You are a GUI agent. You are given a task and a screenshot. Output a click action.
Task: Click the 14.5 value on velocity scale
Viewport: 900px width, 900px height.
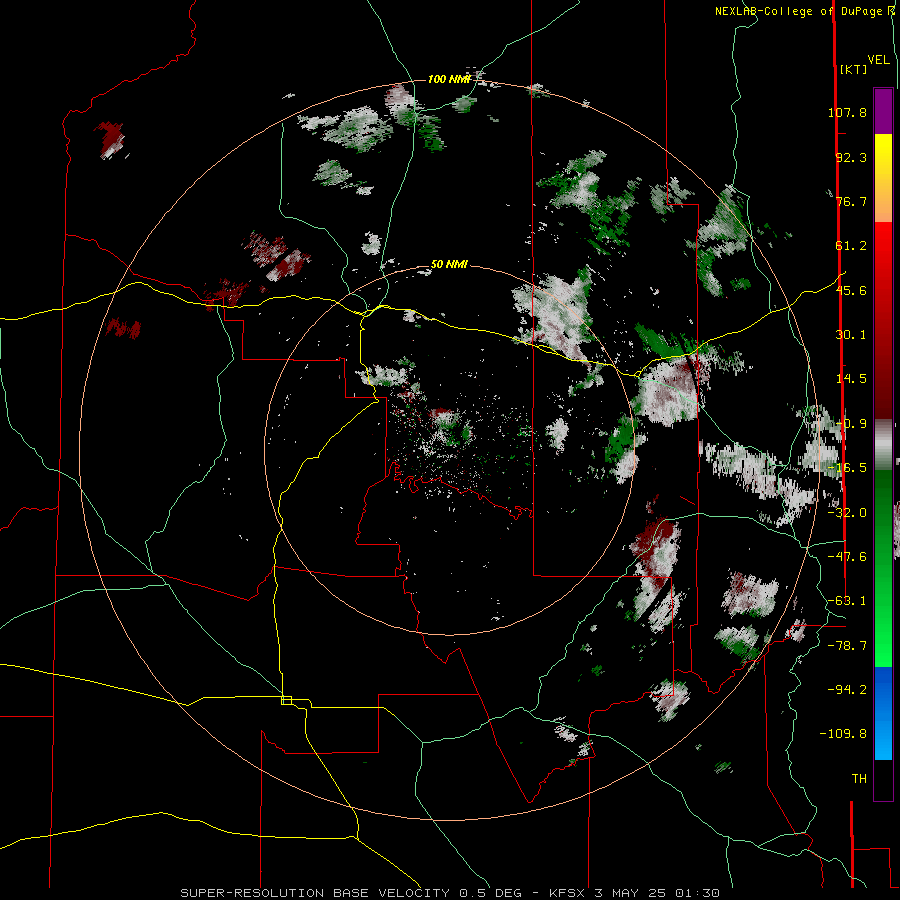(851, 379)
